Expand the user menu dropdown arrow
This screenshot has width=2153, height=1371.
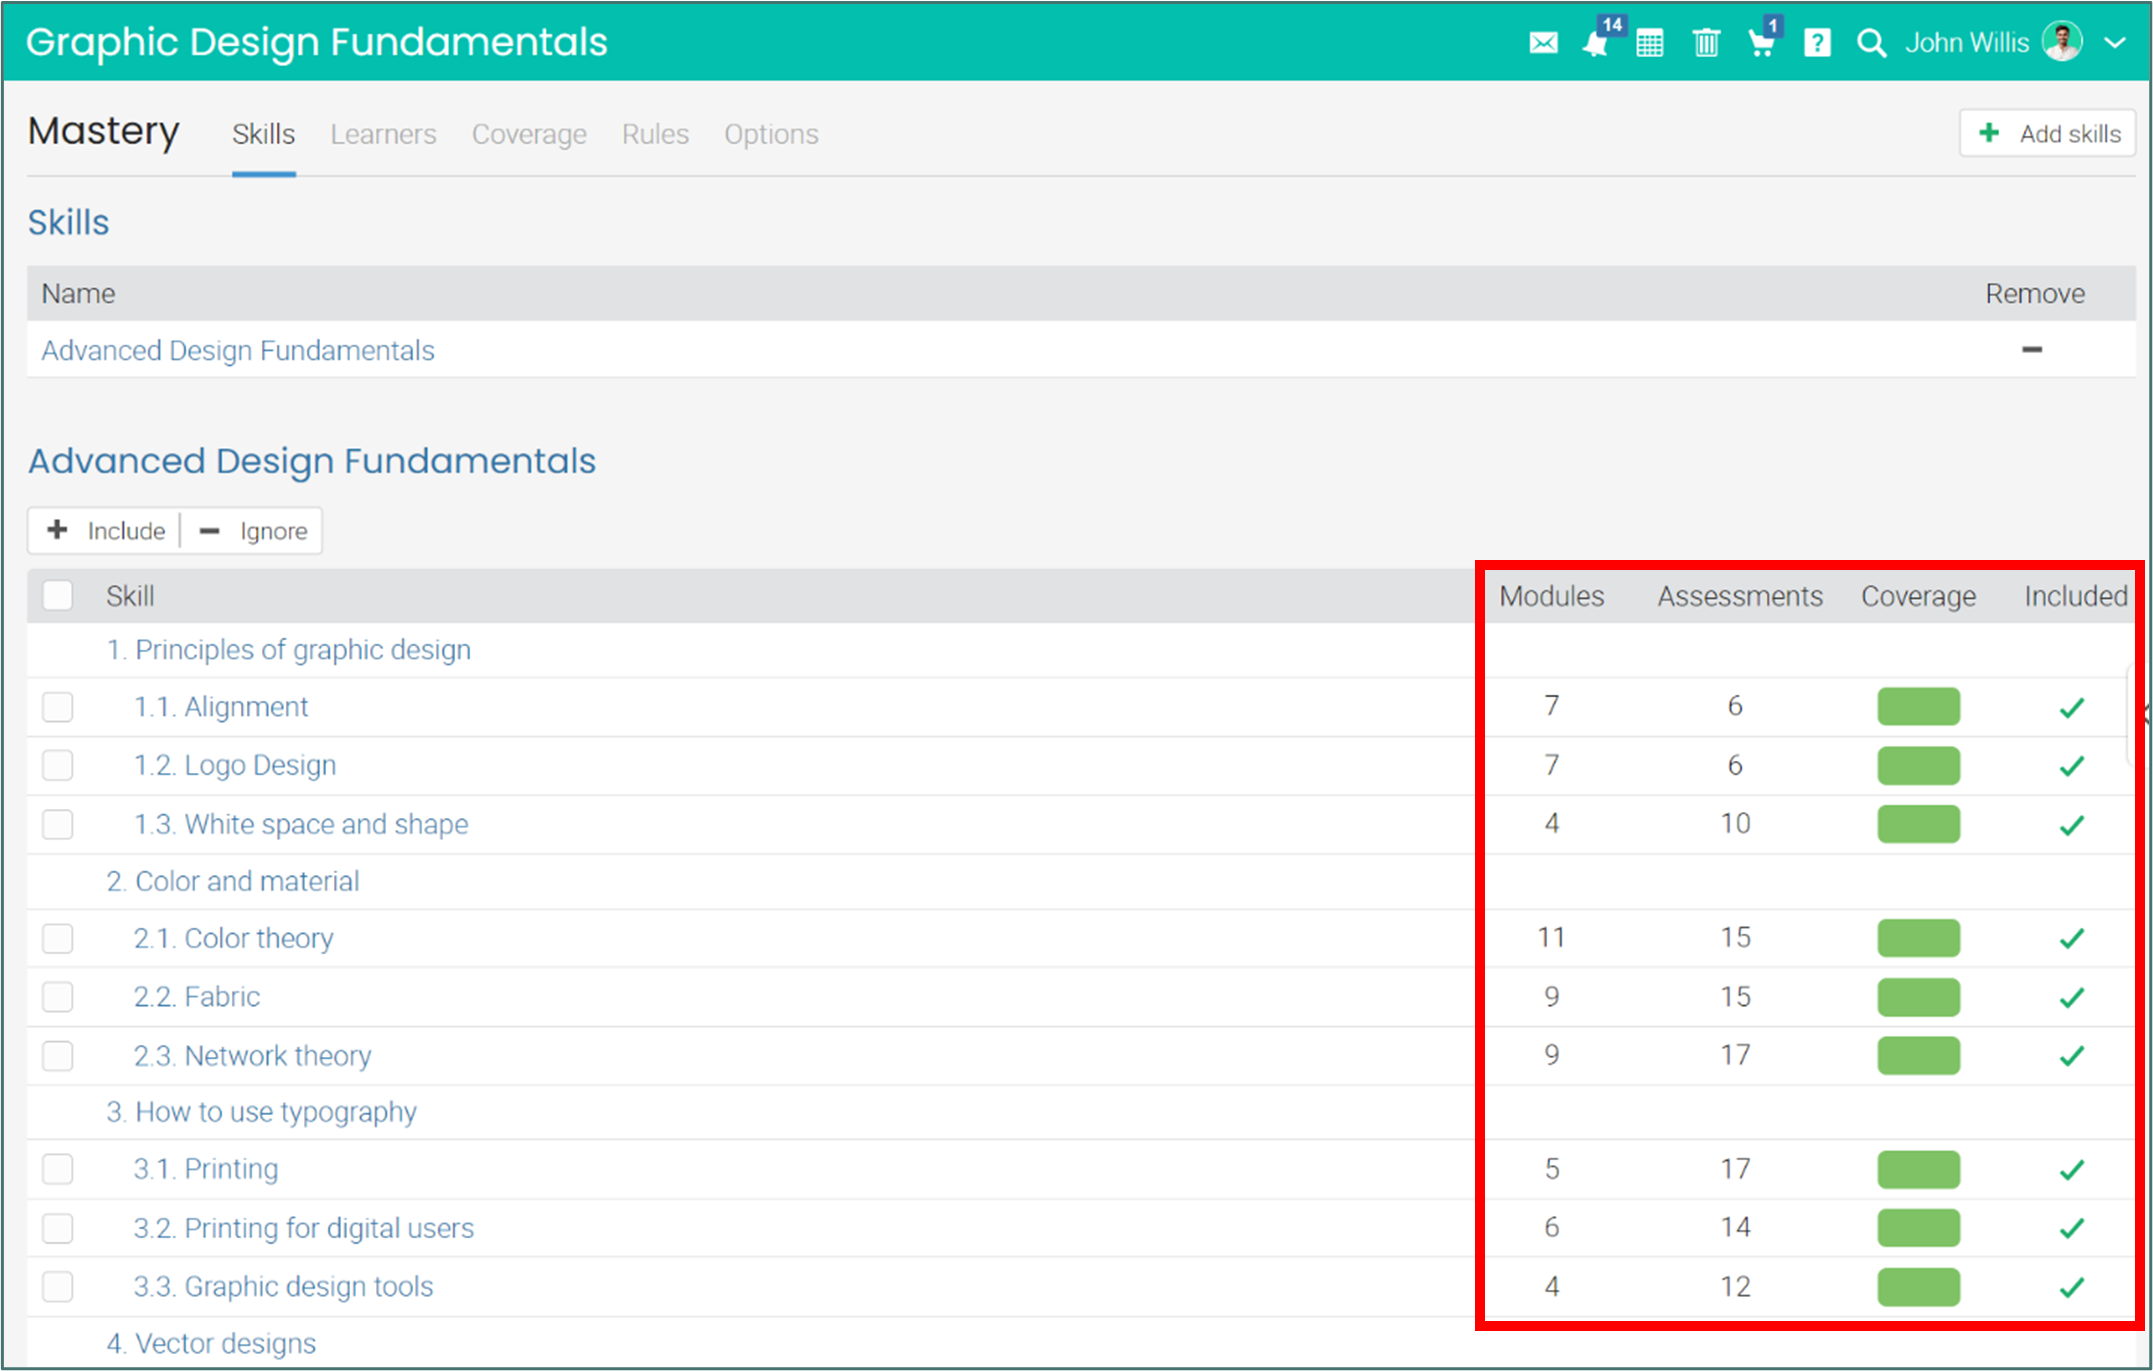2114,43
